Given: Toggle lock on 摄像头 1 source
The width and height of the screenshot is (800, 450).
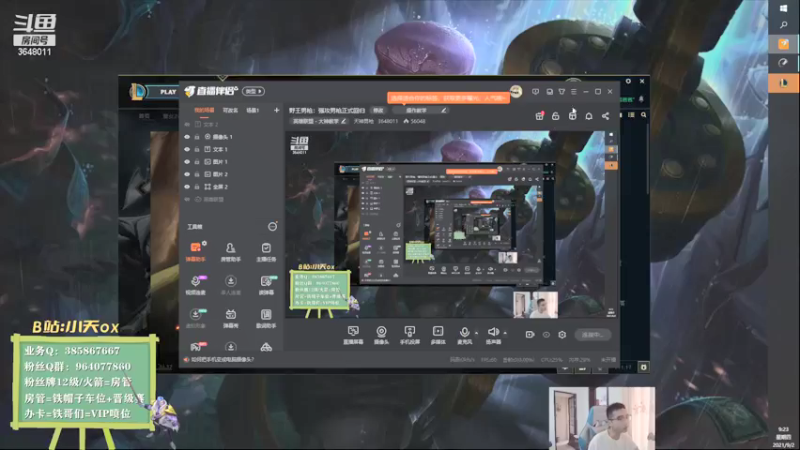Looking at the screenshot, I should (197, 137).
